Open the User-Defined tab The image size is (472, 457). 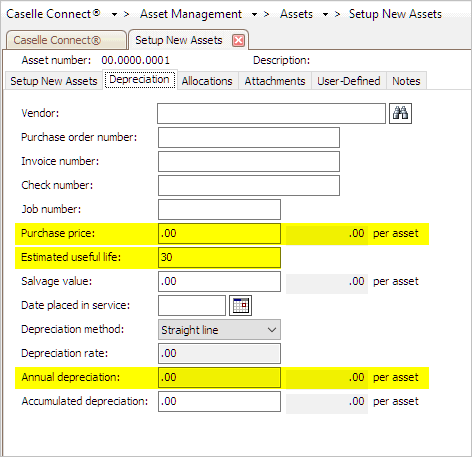(x=349, y=81)
